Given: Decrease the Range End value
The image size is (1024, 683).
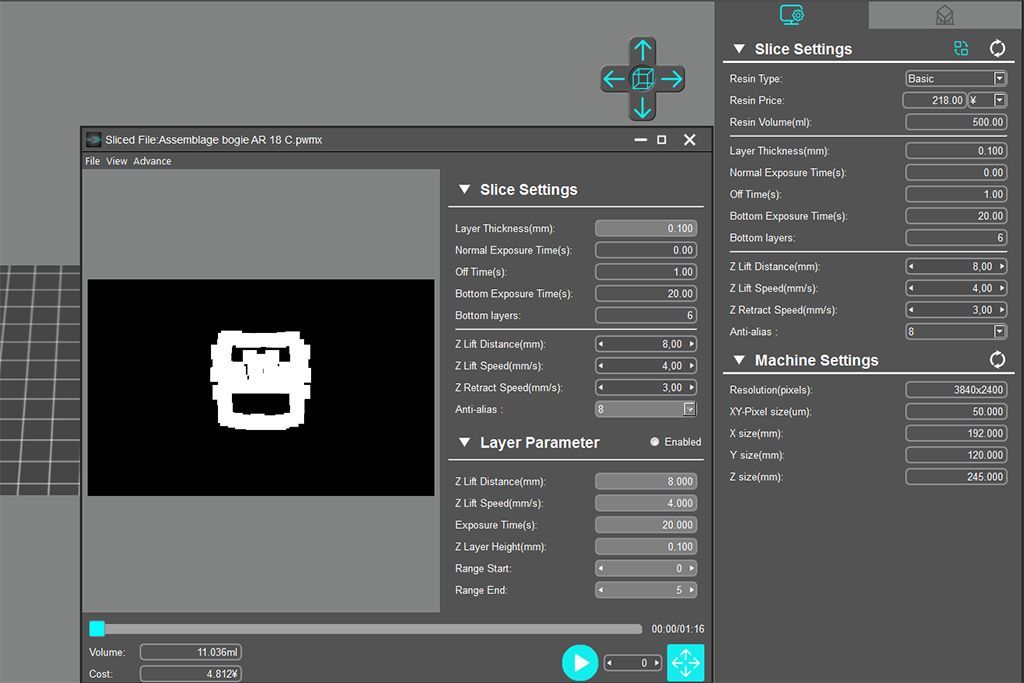Looking at the screenshot, I should click(601, 590).
